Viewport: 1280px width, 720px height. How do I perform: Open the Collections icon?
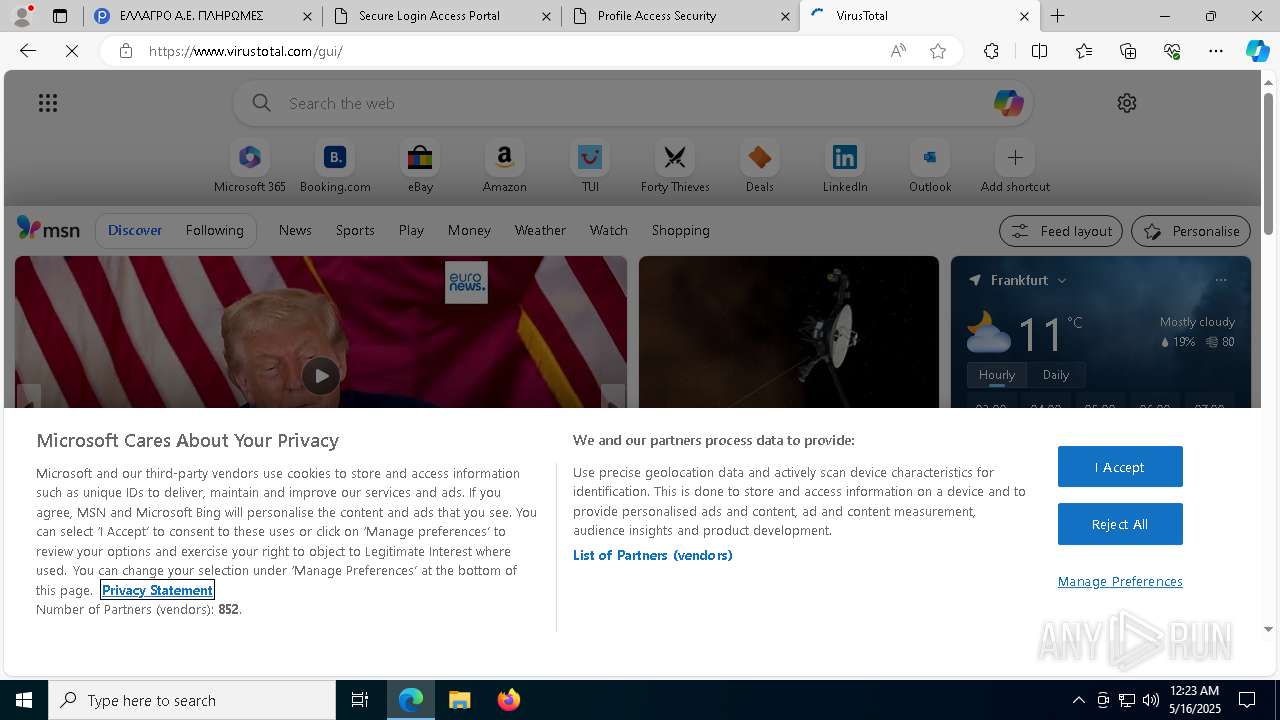coord(1128,51)
